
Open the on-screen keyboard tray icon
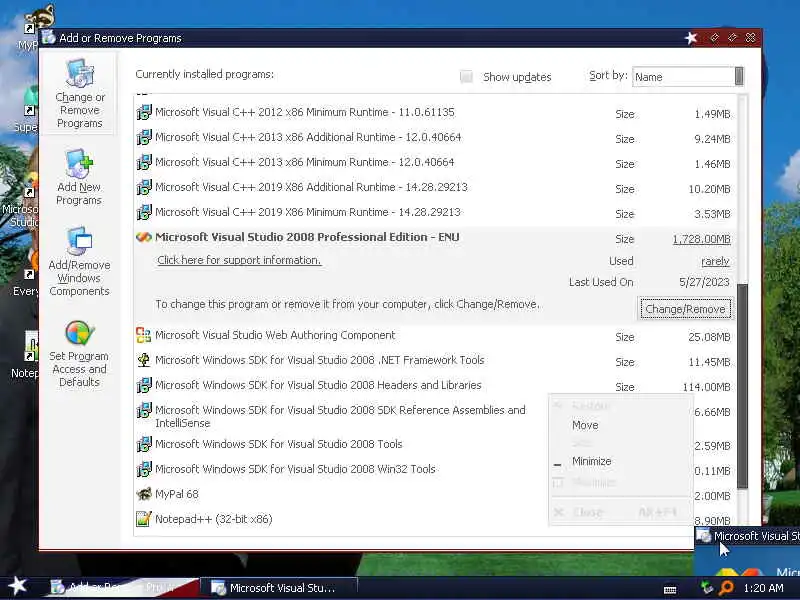[x=670, y=590]
